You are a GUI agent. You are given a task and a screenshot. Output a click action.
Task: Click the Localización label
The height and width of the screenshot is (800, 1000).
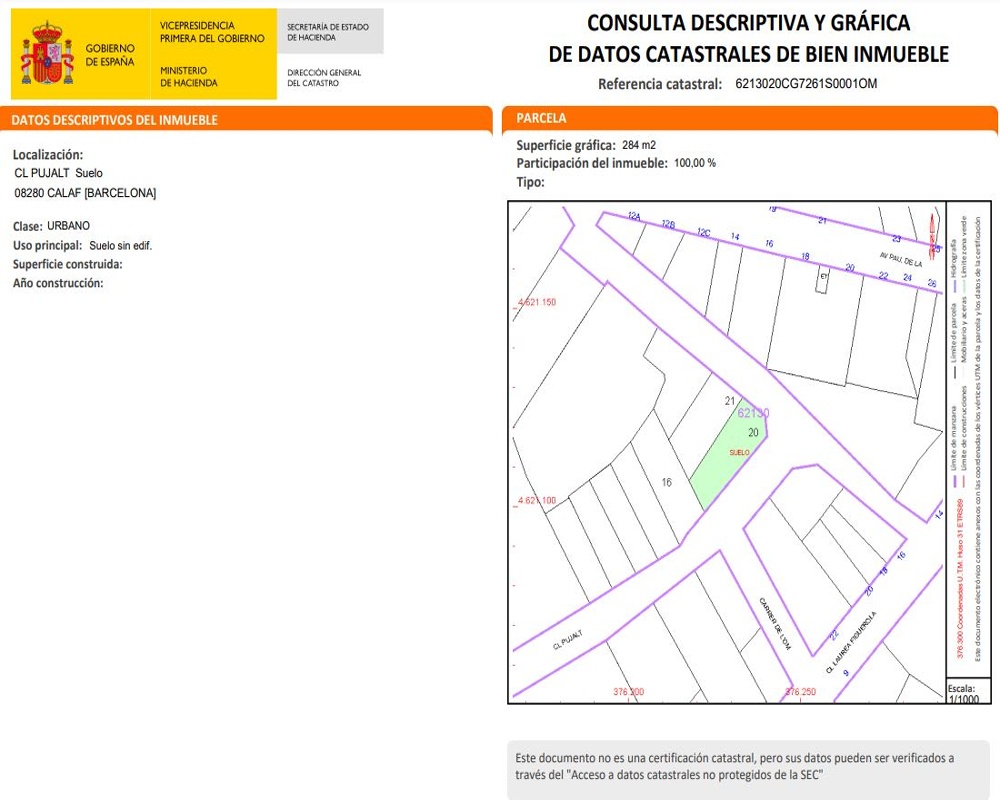point(48,154)
